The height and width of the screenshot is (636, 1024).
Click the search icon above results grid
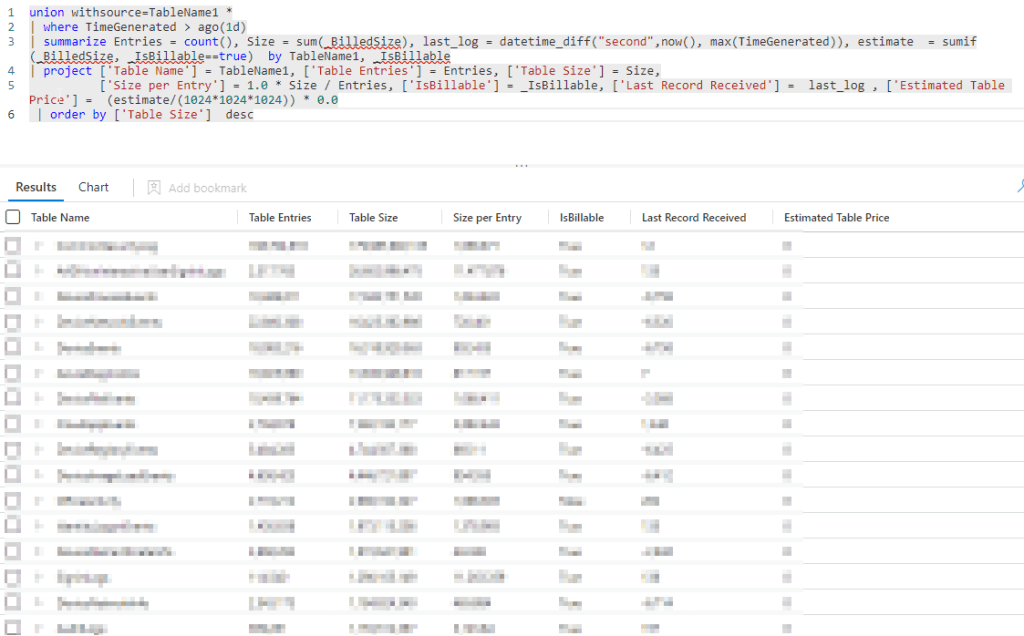[1019, 186]
